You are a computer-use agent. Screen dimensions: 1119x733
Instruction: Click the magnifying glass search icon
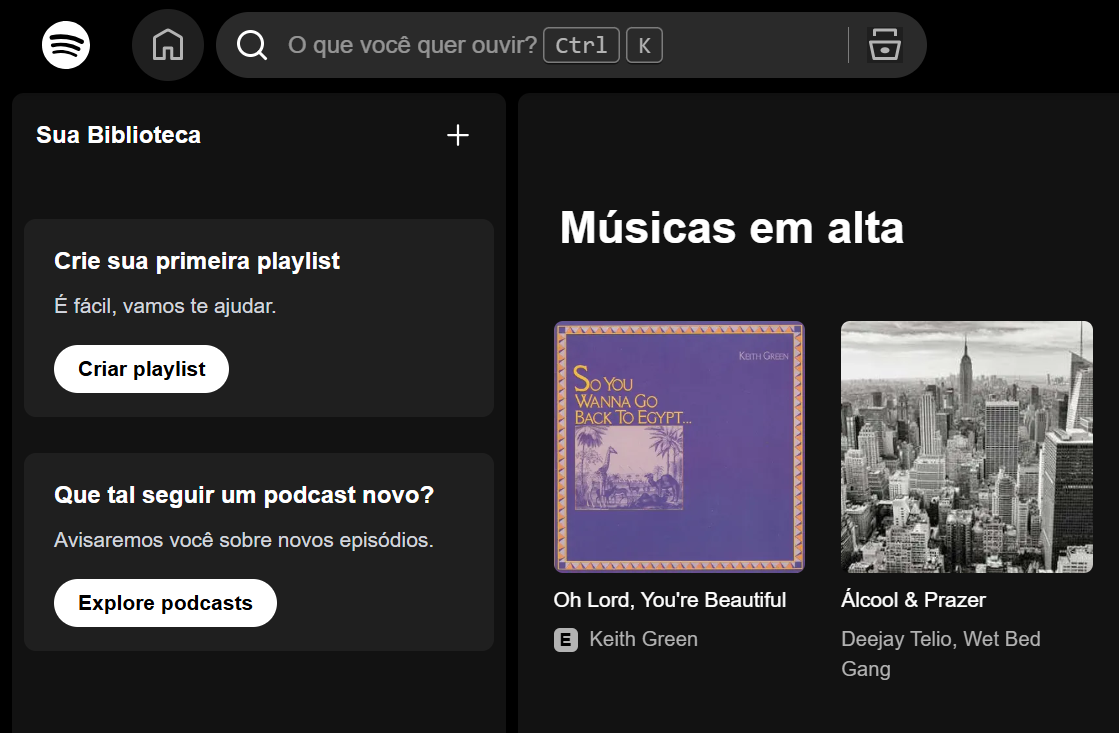click(252, 45)
